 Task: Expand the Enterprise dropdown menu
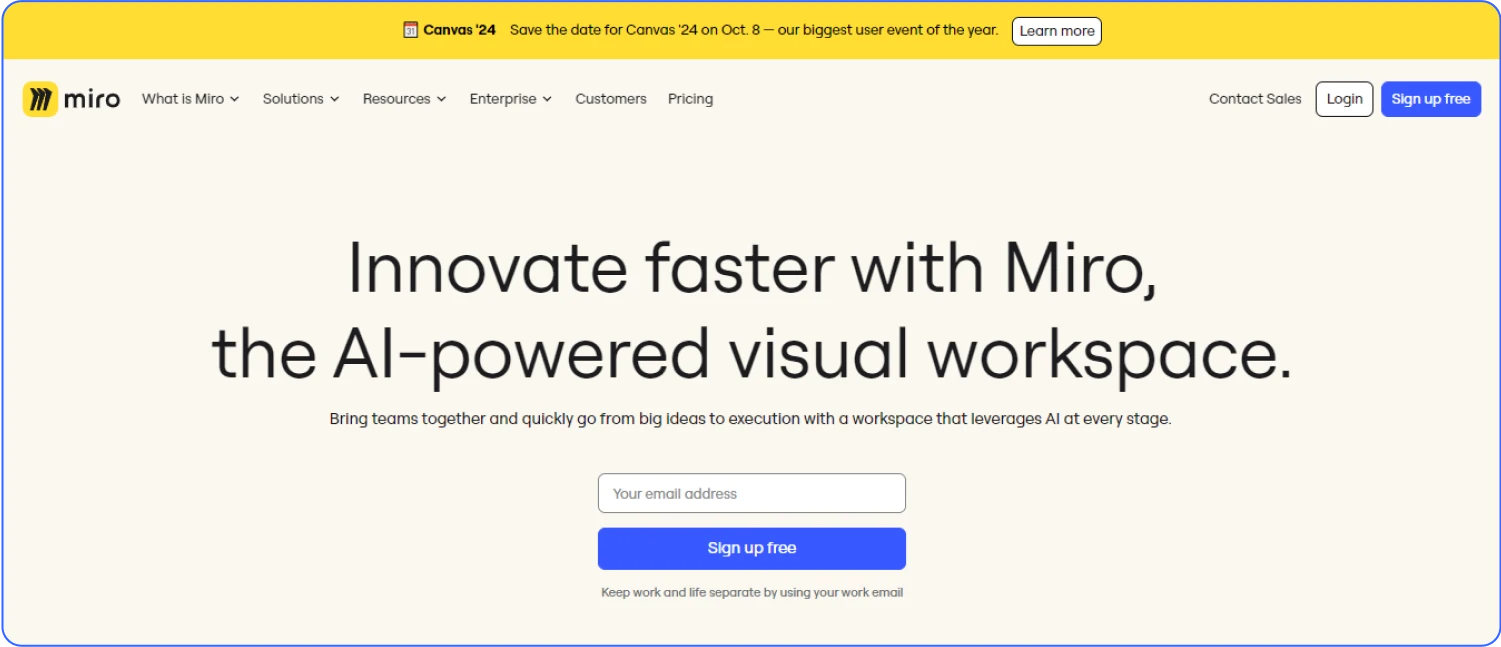click(x=510, y=99)
